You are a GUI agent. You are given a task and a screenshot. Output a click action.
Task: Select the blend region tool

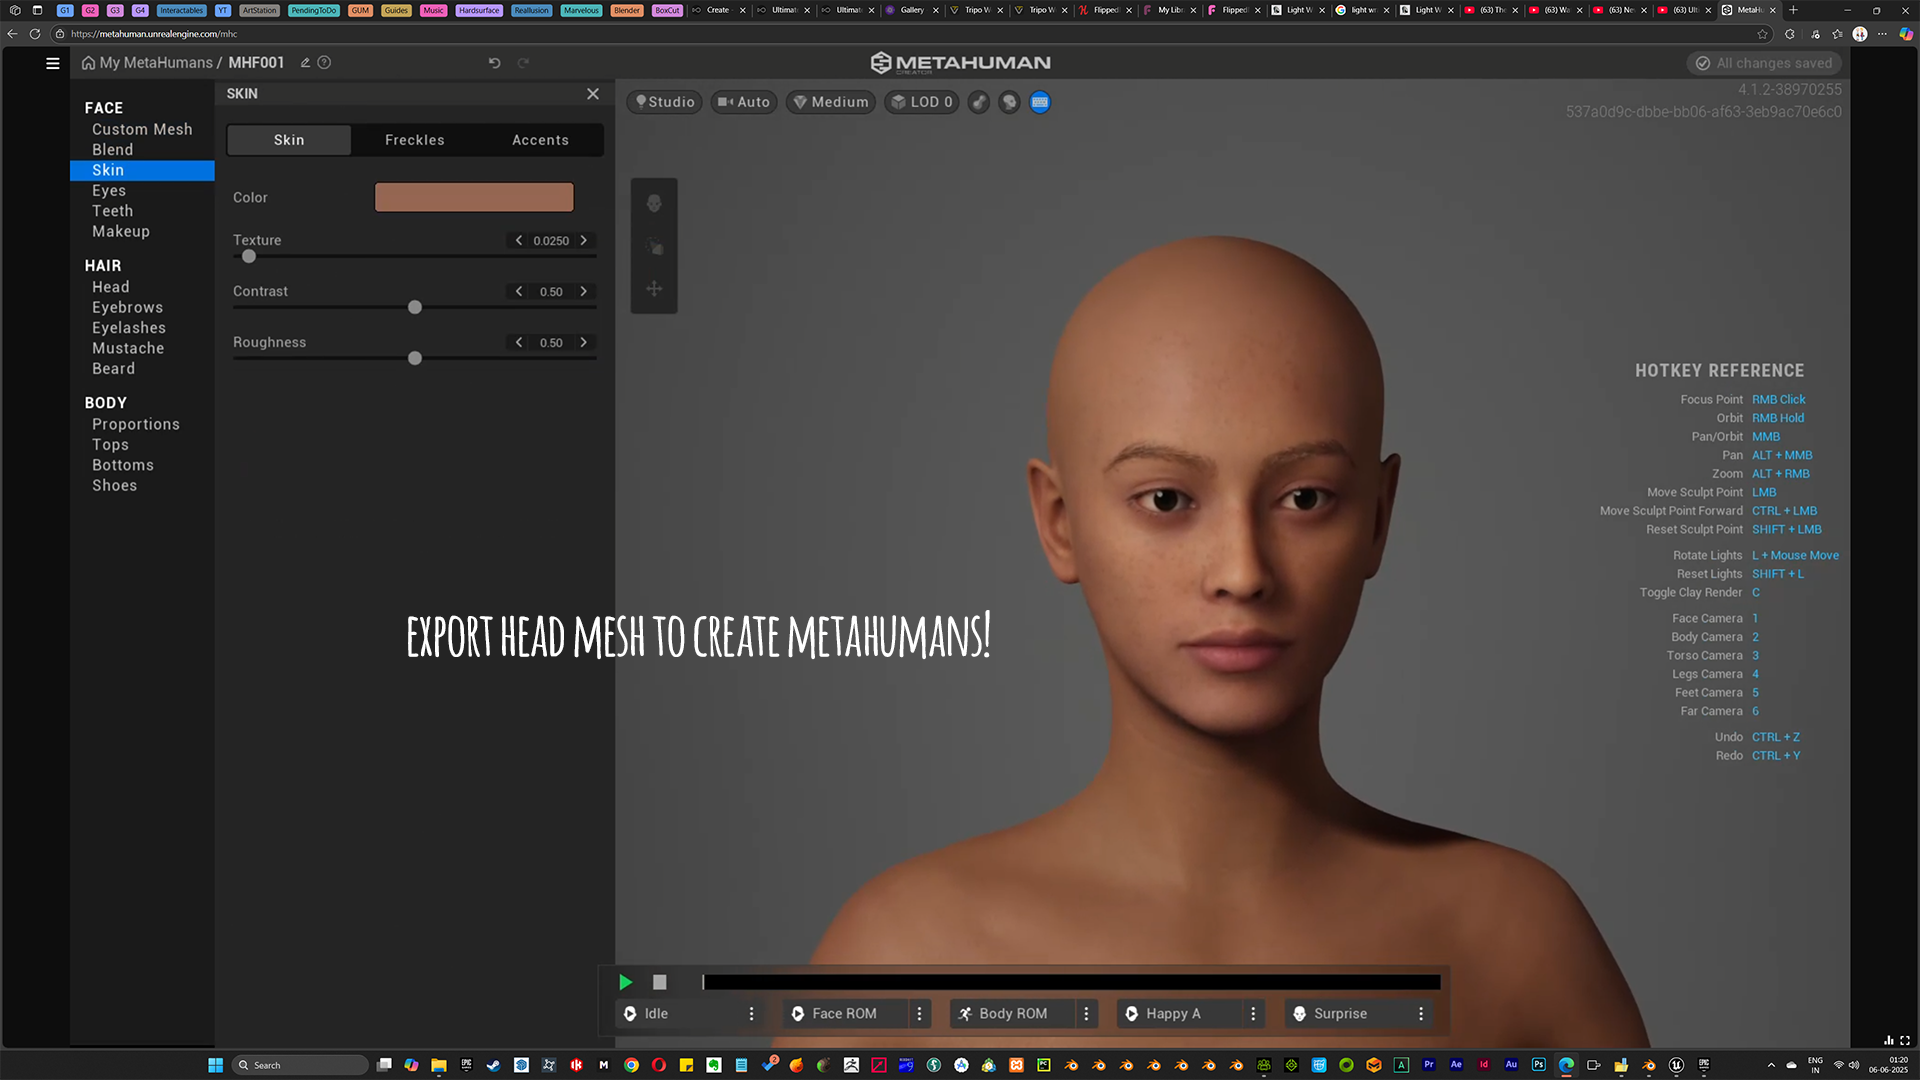pos(655,246)
